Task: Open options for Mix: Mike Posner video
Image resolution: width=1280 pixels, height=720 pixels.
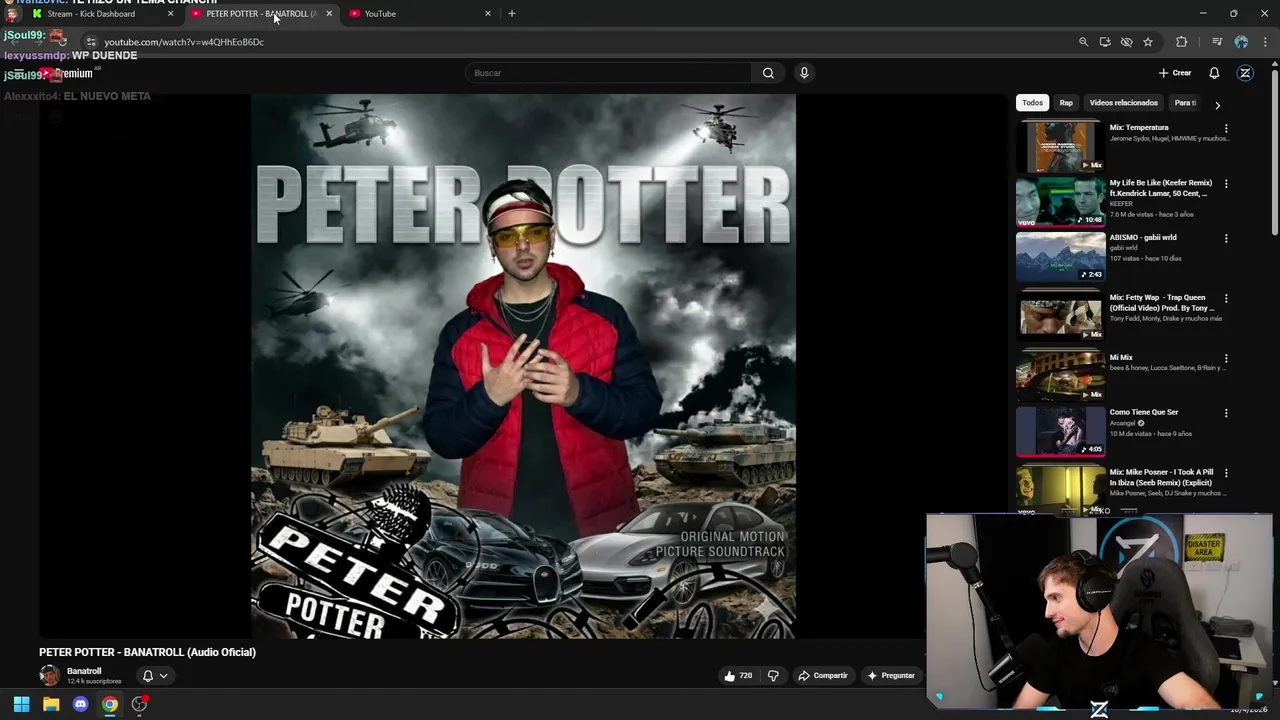Action: point(1226,474)
